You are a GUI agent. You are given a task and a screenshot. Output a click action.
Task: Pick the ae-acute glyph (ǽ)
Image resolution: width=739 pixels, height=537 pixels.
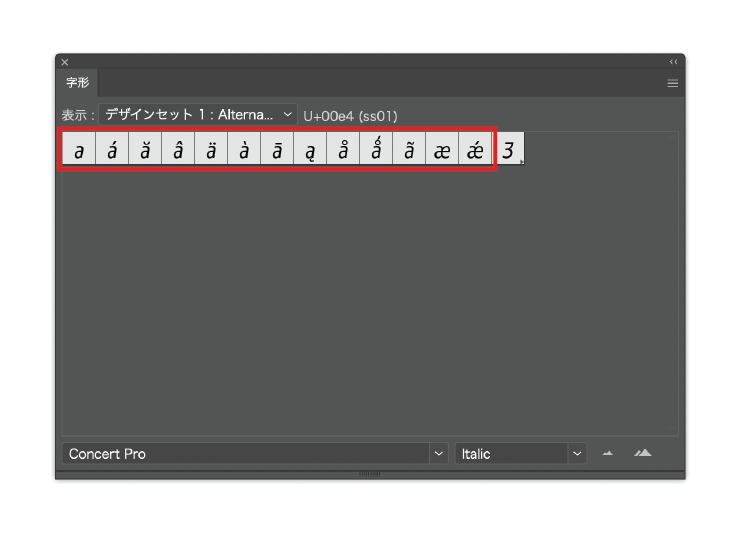pyautogui.click(x=475, y=151)
